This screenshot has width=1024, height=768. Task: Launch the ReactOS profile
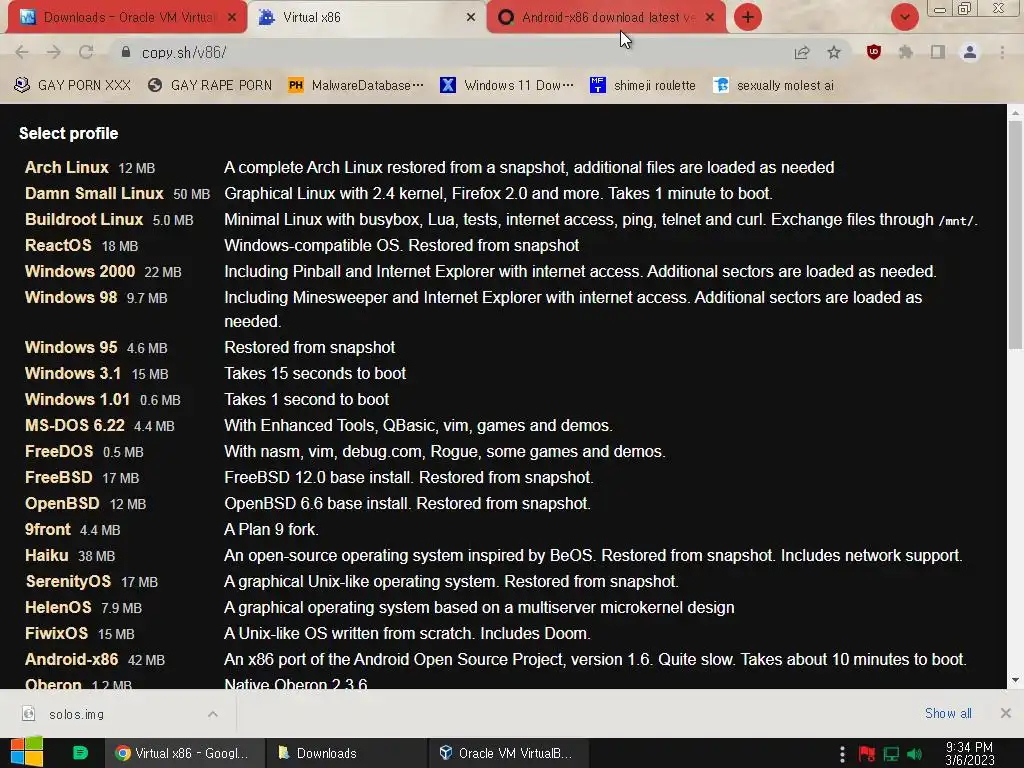click(58, 246)
